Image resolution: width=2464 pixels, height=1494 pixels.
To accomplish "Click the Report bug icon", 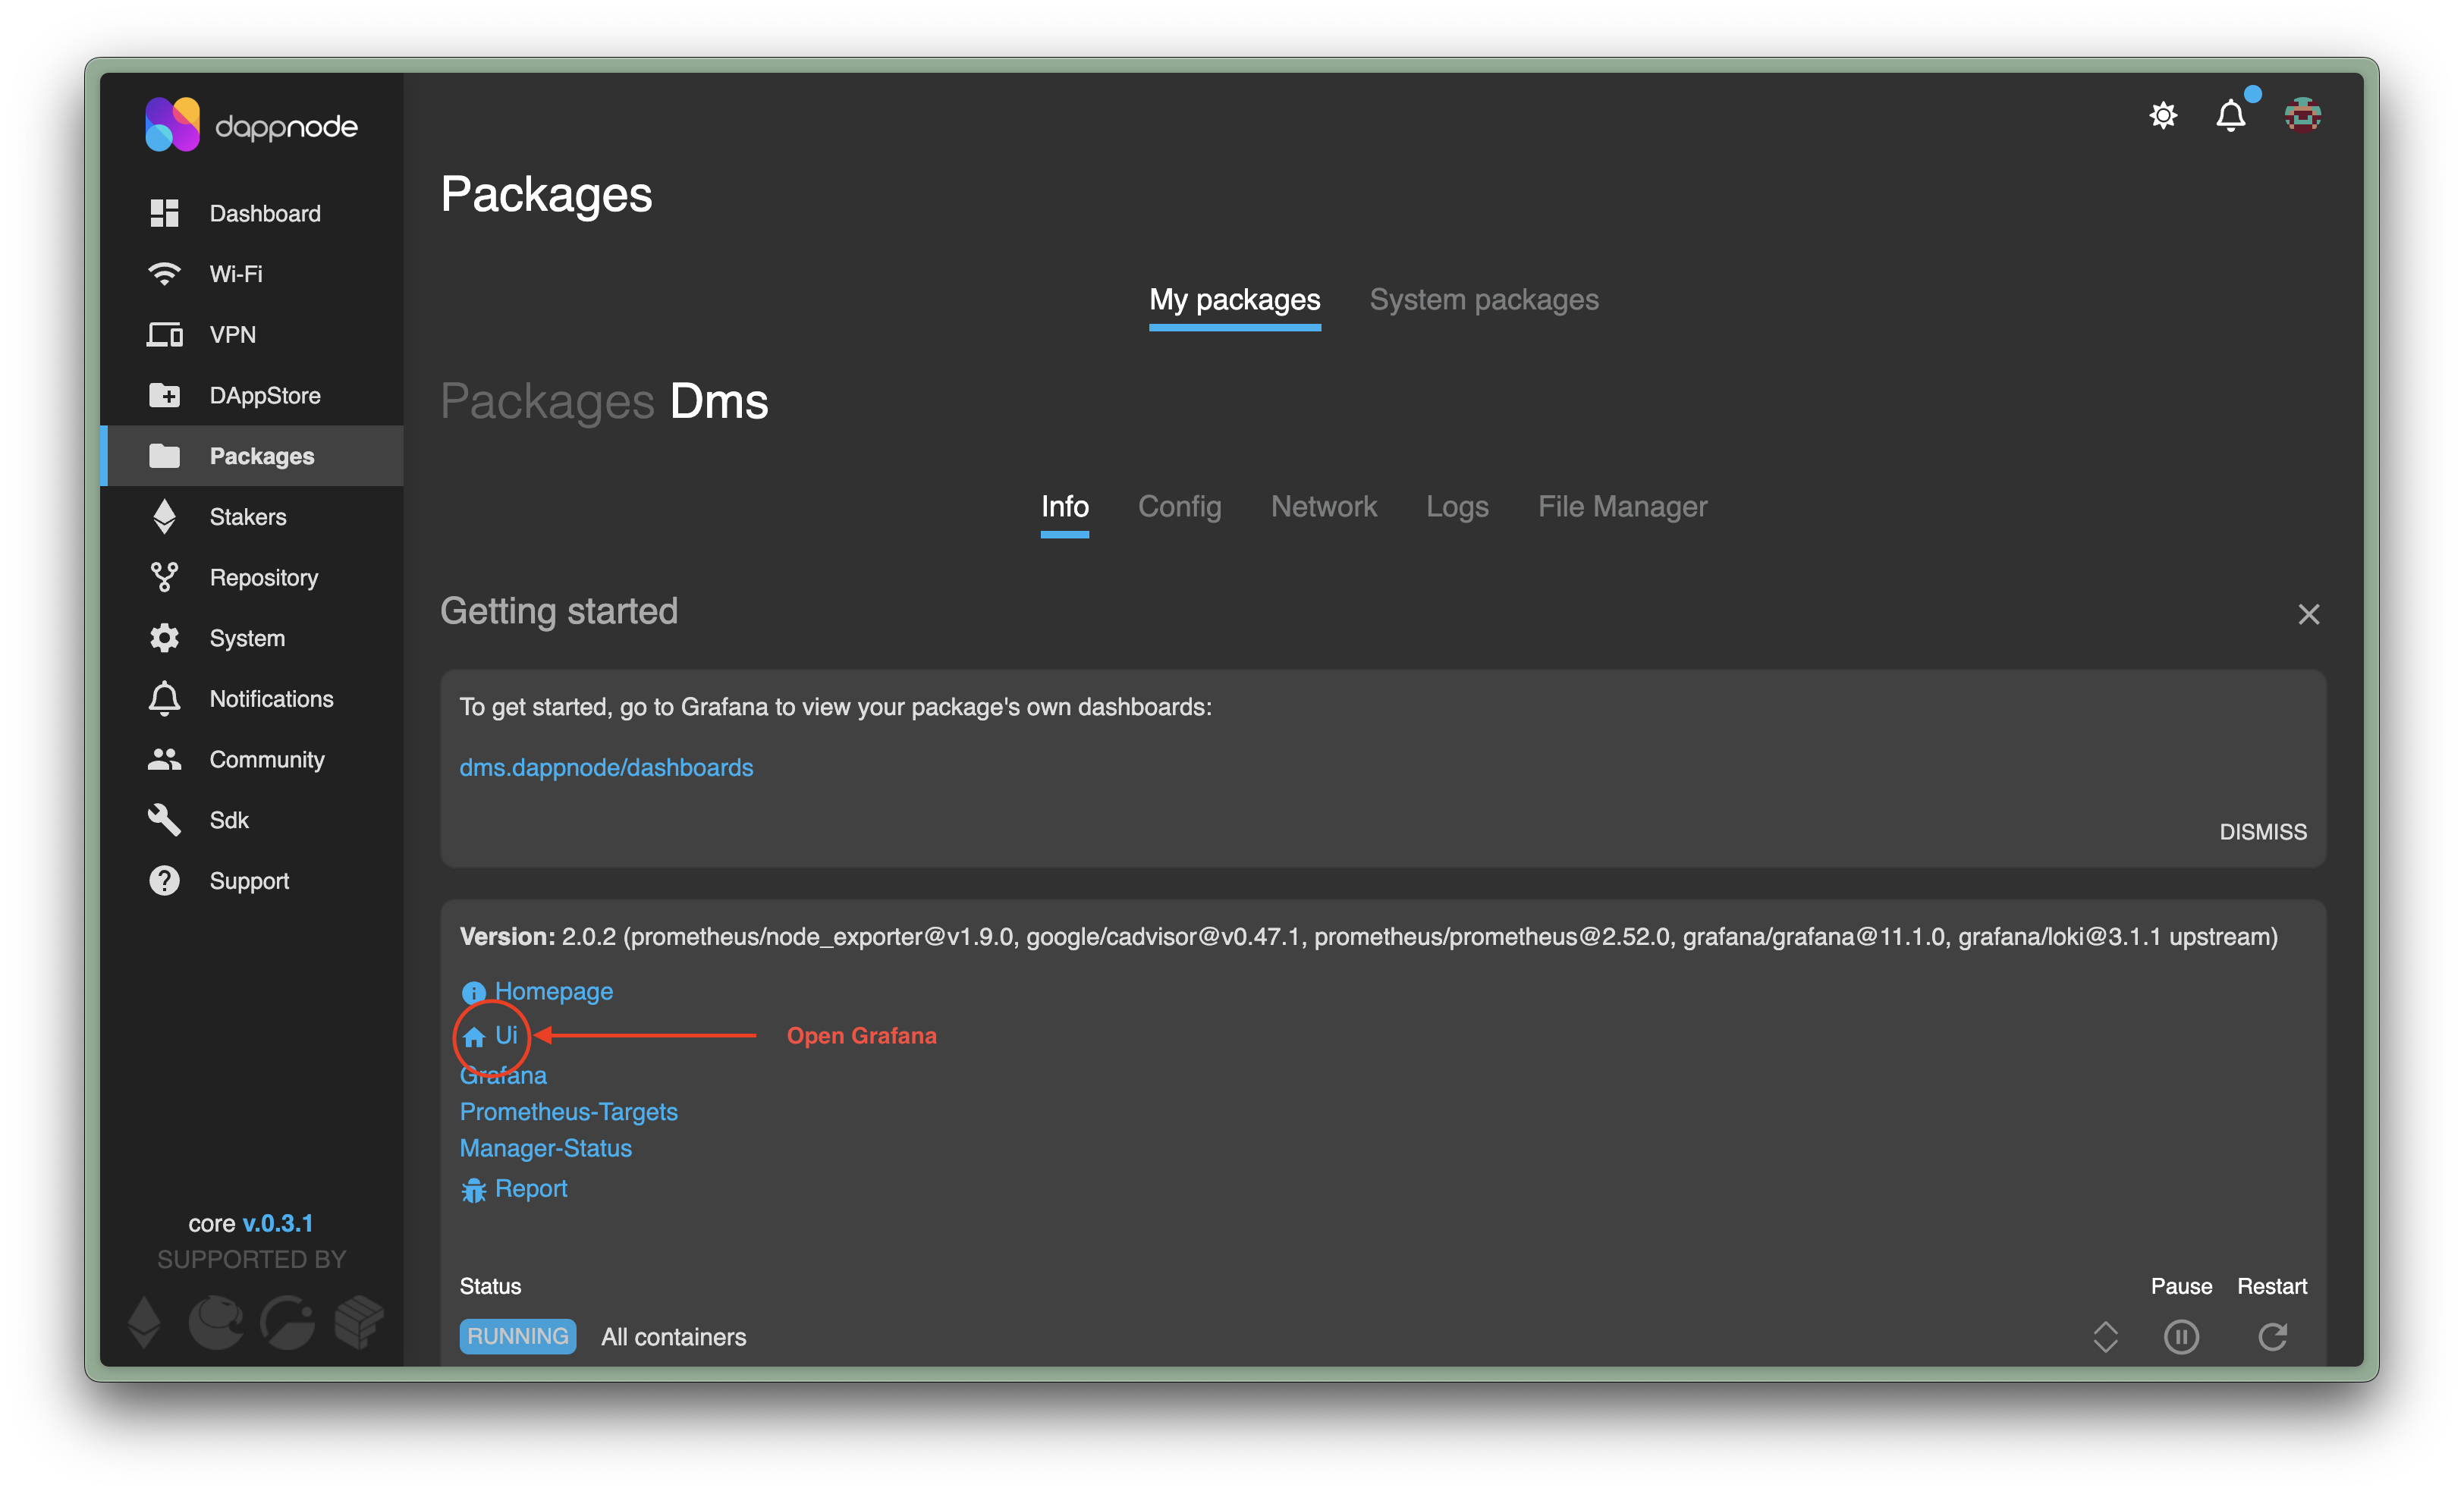I will [x=473, y=1190].
